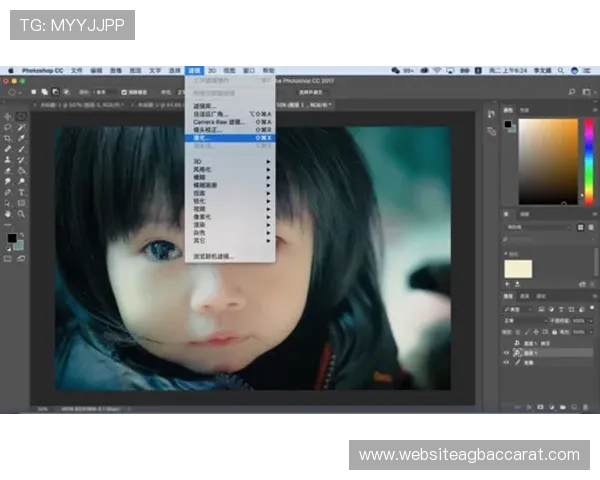Select the Crop tool
This screenshot has height=480, width=600.
(9, 139)
